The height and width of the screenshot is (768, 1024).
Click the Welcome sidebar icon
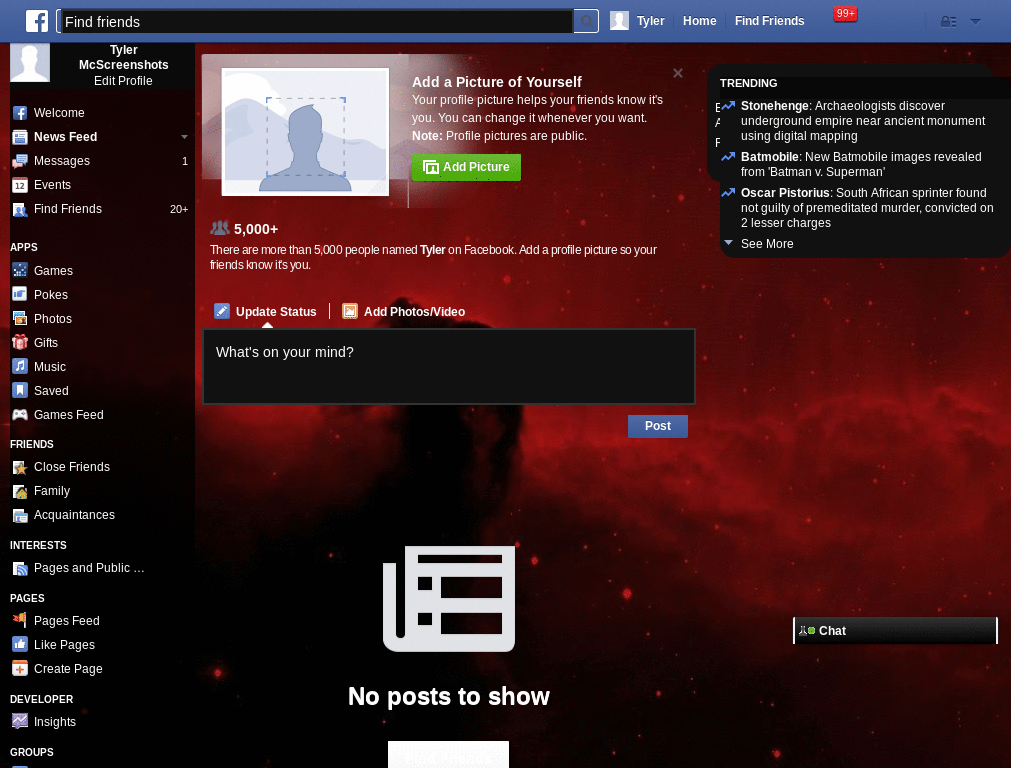tap(20, 113)
